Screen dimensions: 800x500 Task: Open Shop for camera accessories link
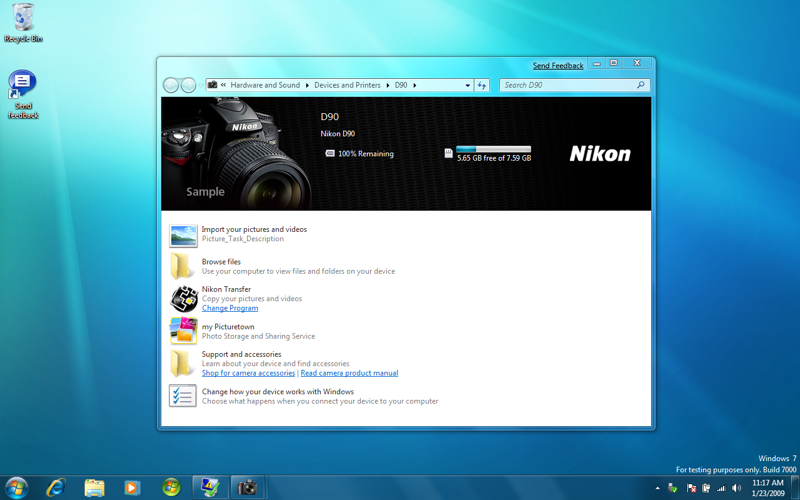248,372
